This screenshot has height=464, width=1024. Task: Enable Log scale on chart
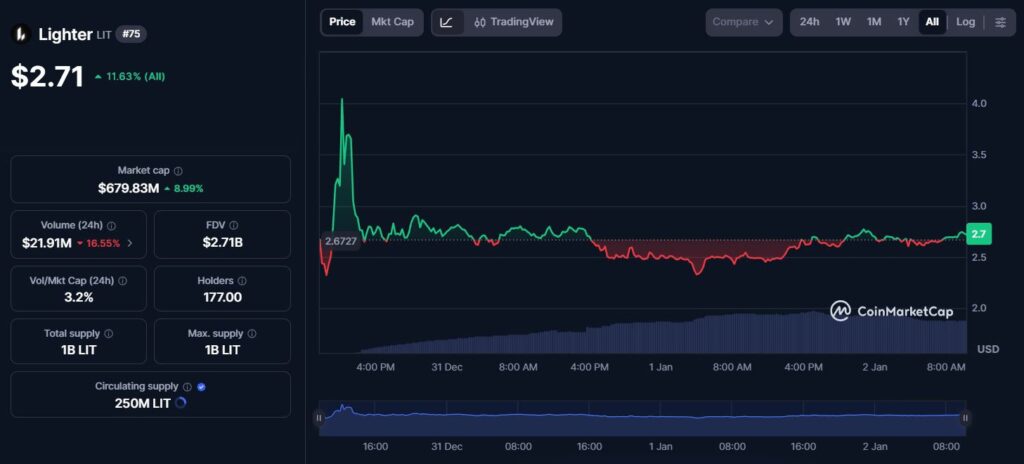[x=965, y=22]
